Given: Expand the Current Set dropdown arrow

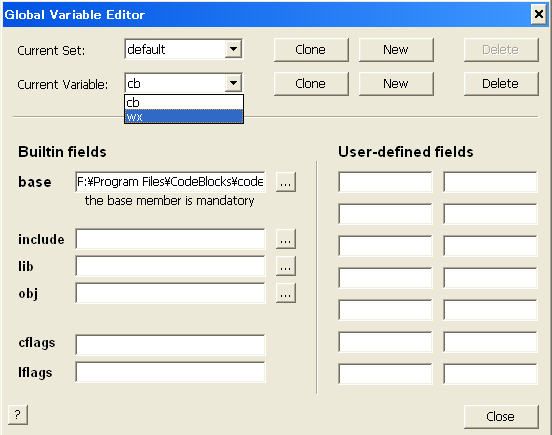Looking at the screenshot, I should click(233, 49).
